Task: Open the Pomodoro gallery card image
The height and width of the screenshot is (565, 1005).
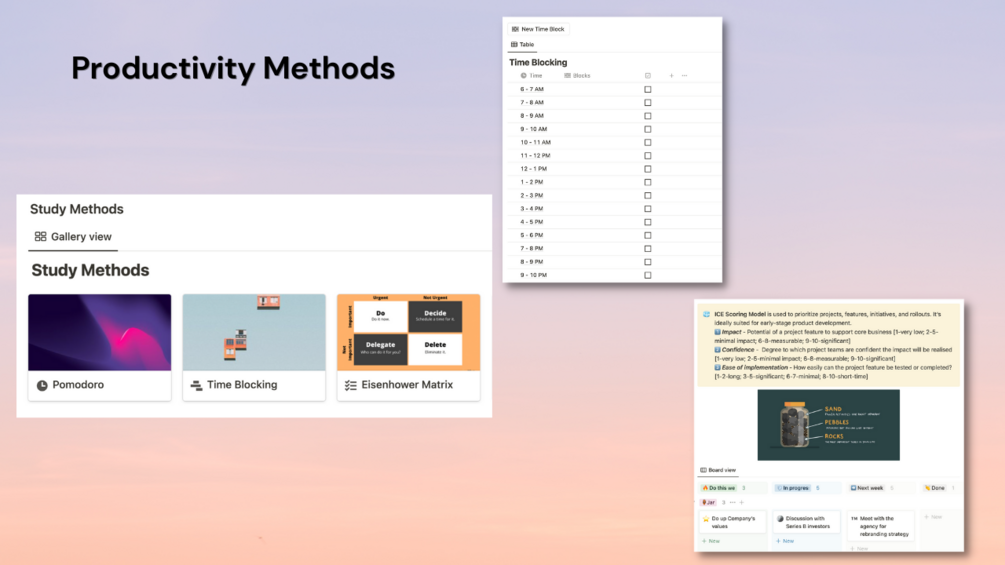Action: [x=99, y=332]
